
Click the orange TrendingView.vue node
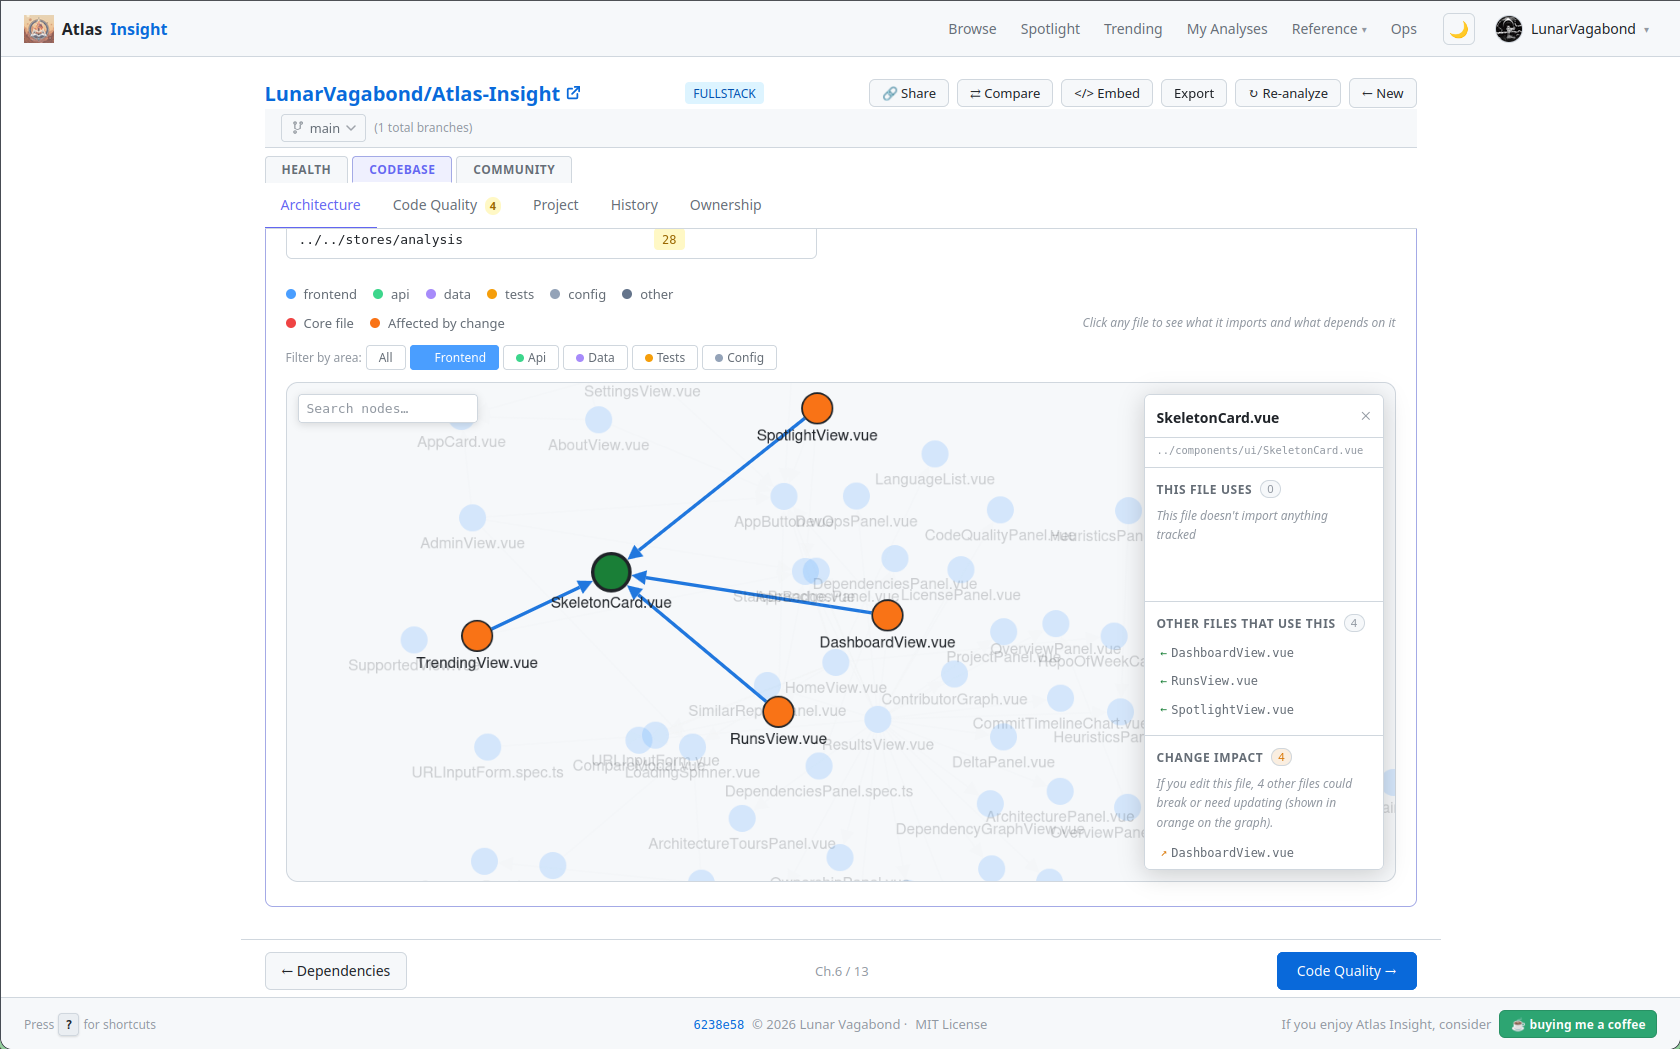pyautogui.click(x=477, y=635)
